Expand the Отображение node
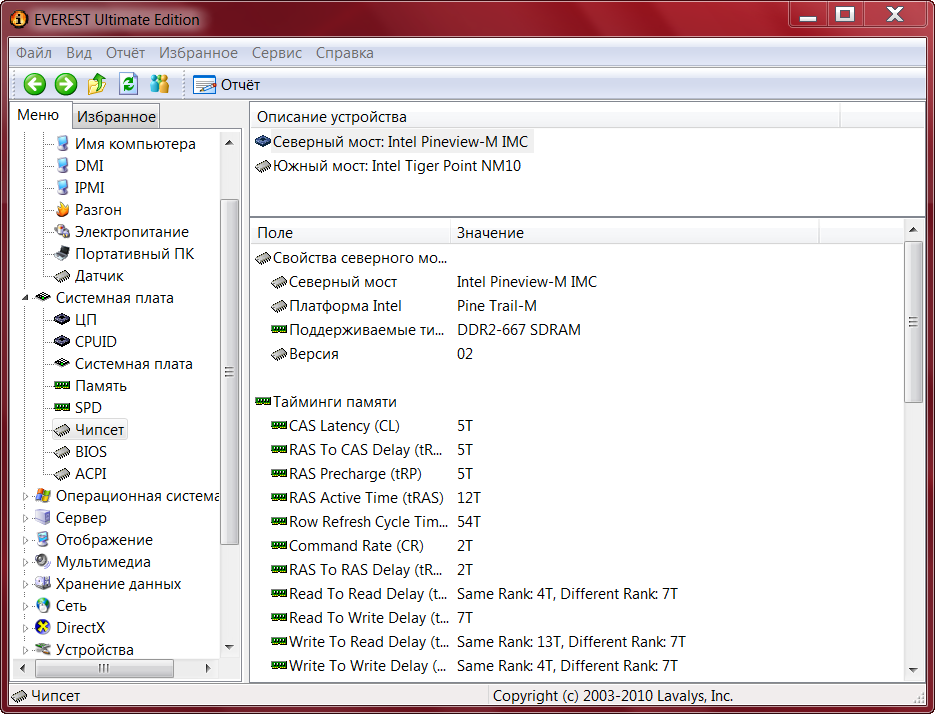 click(25, 540)
